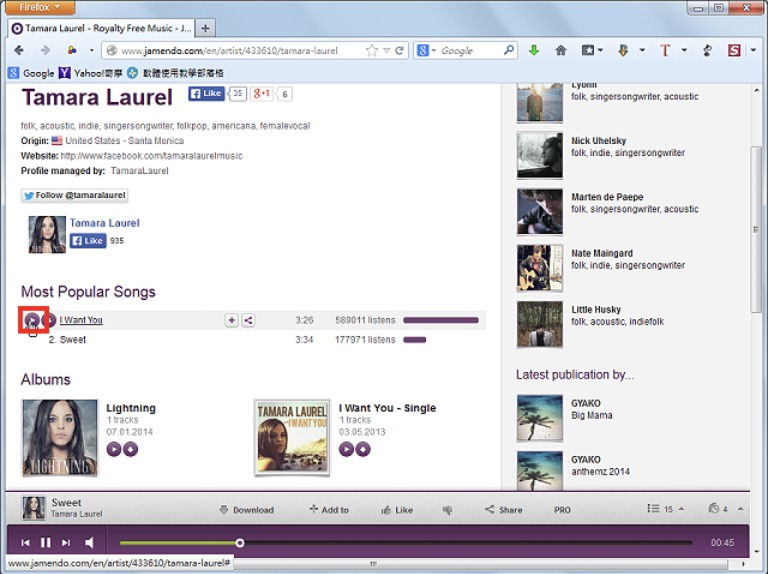Go back to the previous page
Image resolution: width=770 pixels, height=574 pixels.
coord(19,50)
